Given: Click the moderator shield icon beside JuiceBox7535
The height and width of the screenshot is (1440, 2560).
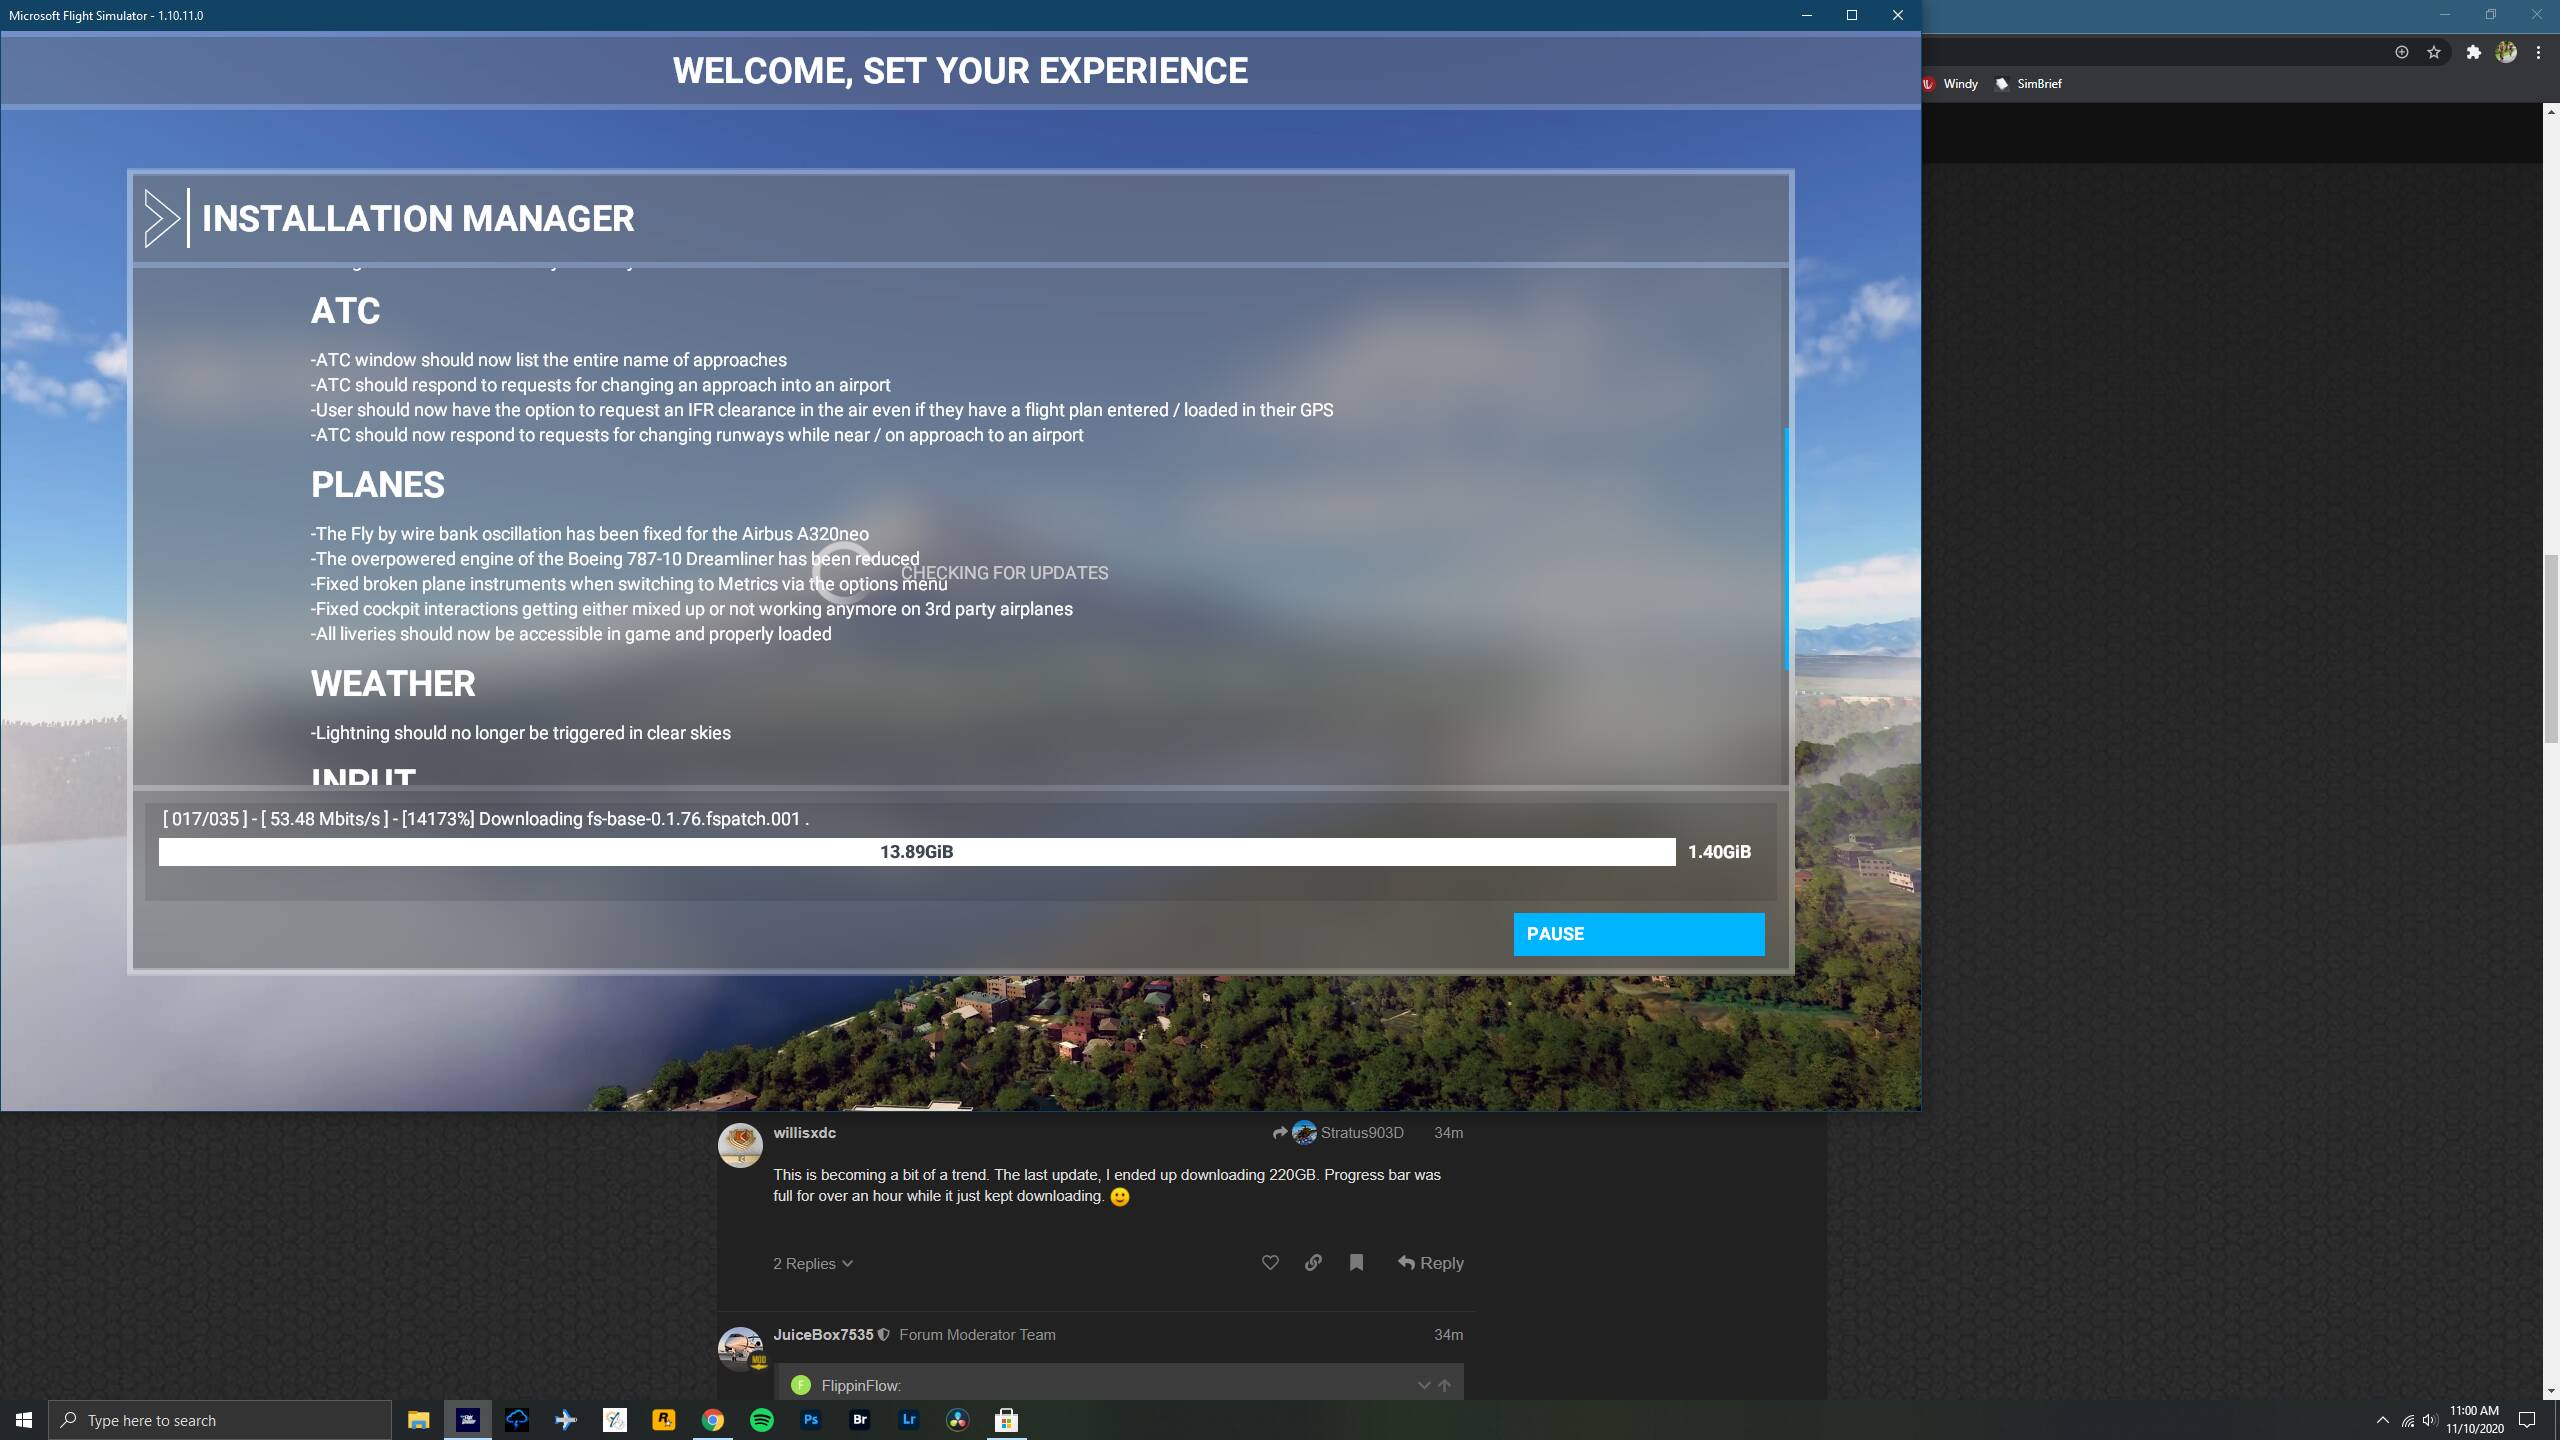Looking at the screenshot, I should (883, 1335).
